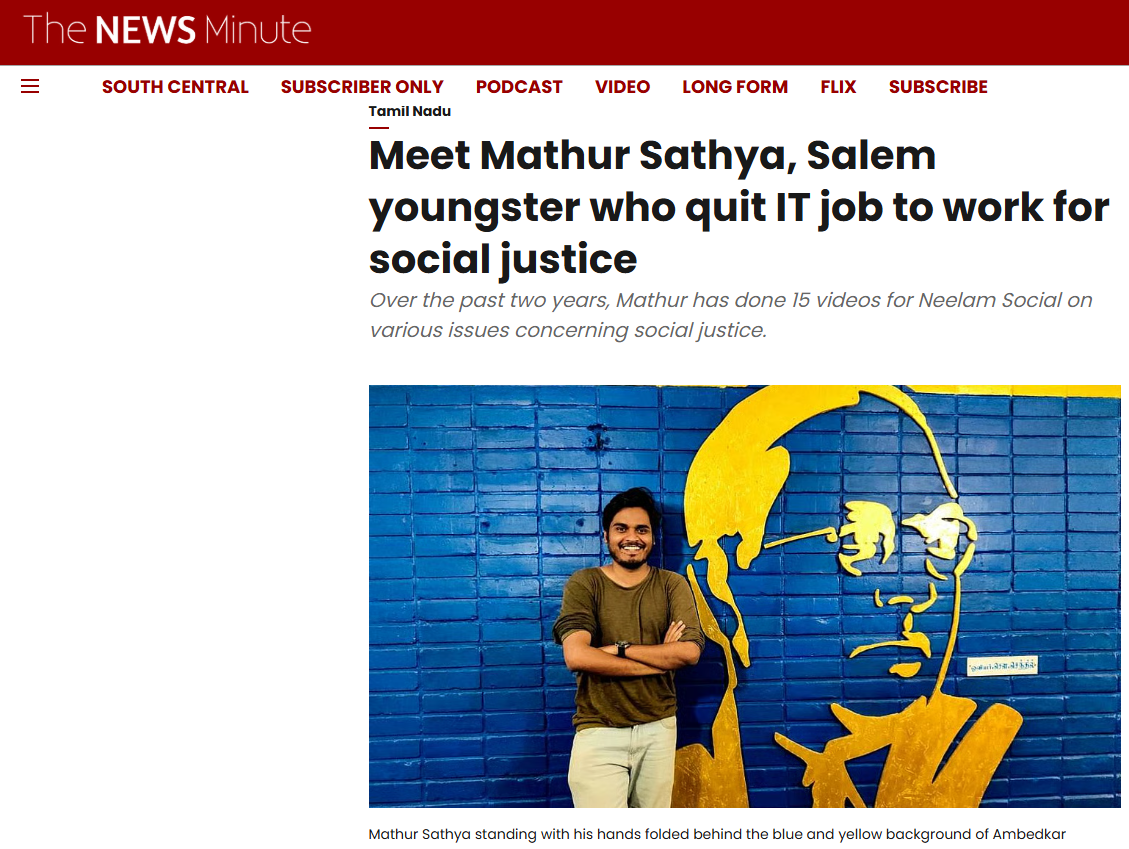Open the hamburger menu
The width and height of the screenshot is (1129, 849).
coord(30,87)
